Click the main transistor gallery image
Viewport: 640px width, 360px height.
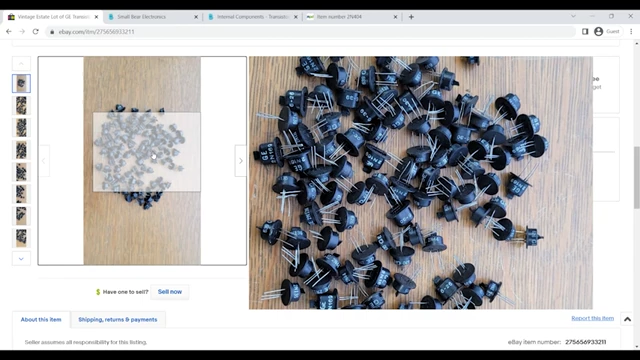142,161
